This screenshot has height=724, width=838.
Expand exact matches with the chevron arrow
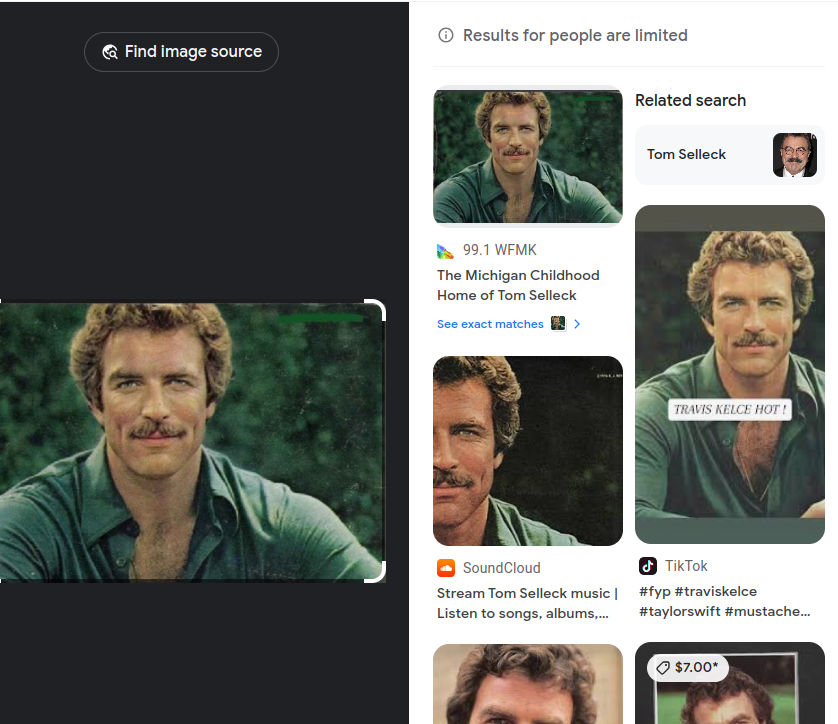[x=577, y=324]
